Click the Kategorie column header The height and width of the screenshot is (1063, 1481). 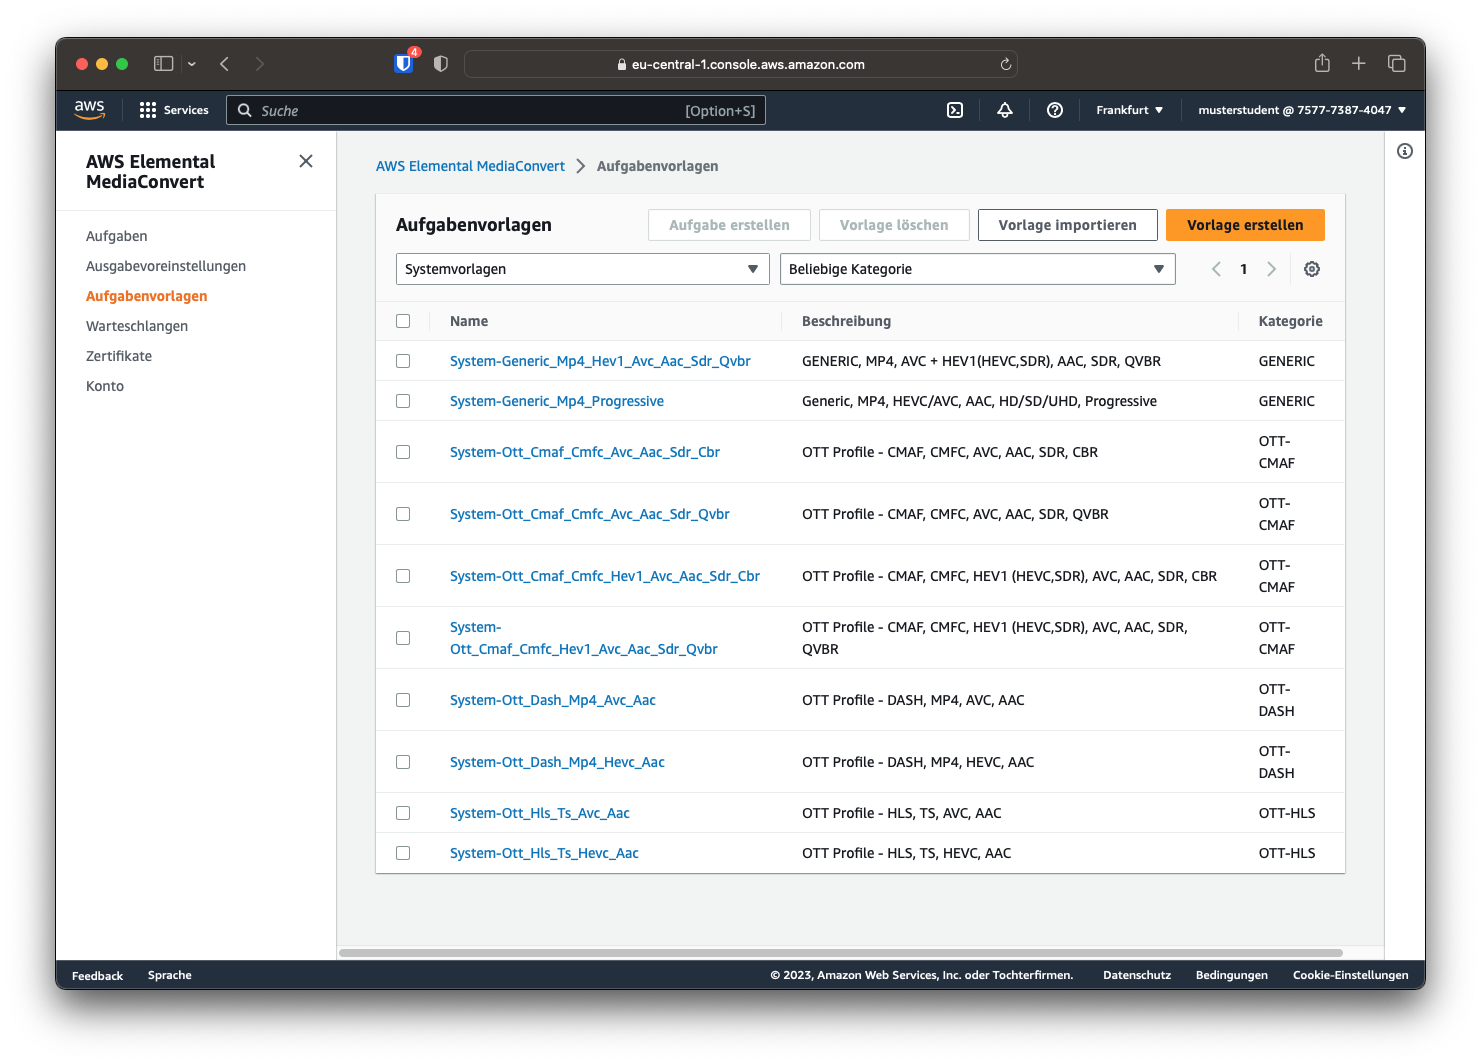point(1291,321)
